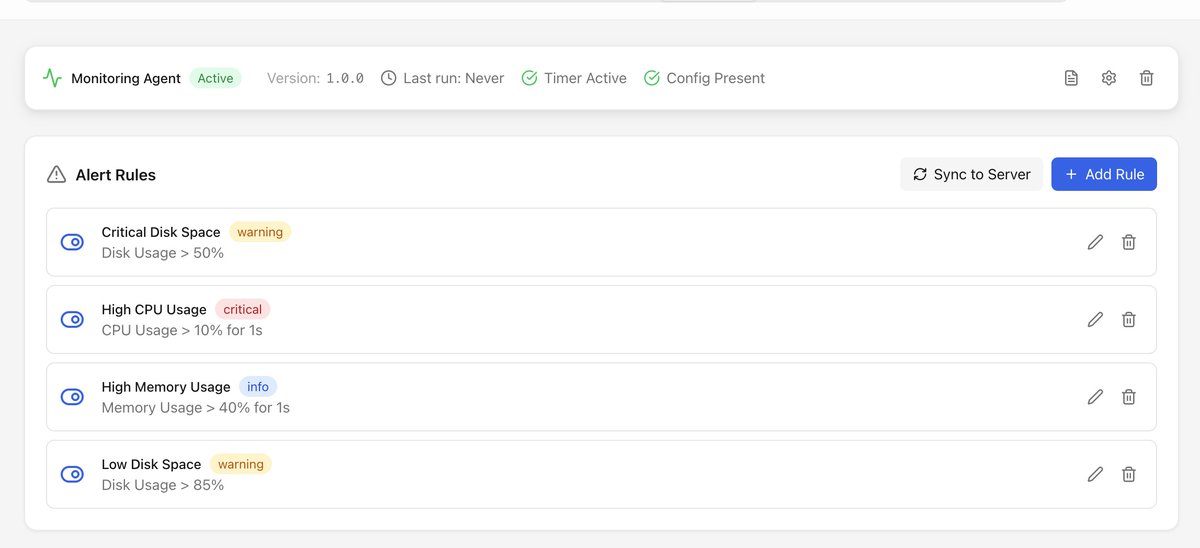1200x548 pixels.
Task: Click the critical badge on High CPU Usage
Action: click(x=243, y=309)
